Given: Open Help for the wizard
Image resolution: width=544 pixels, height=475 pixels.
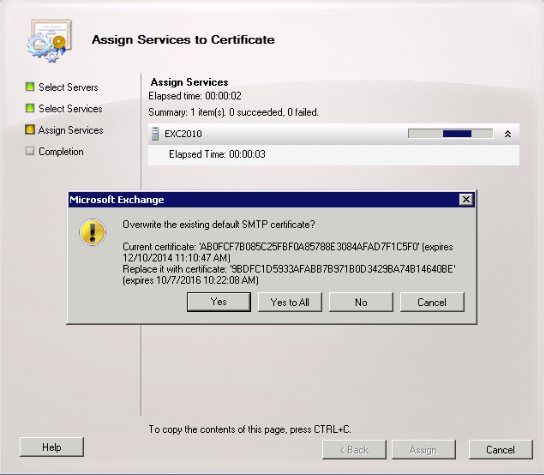Looking at the screenshot, I should (x=52, y=447).
